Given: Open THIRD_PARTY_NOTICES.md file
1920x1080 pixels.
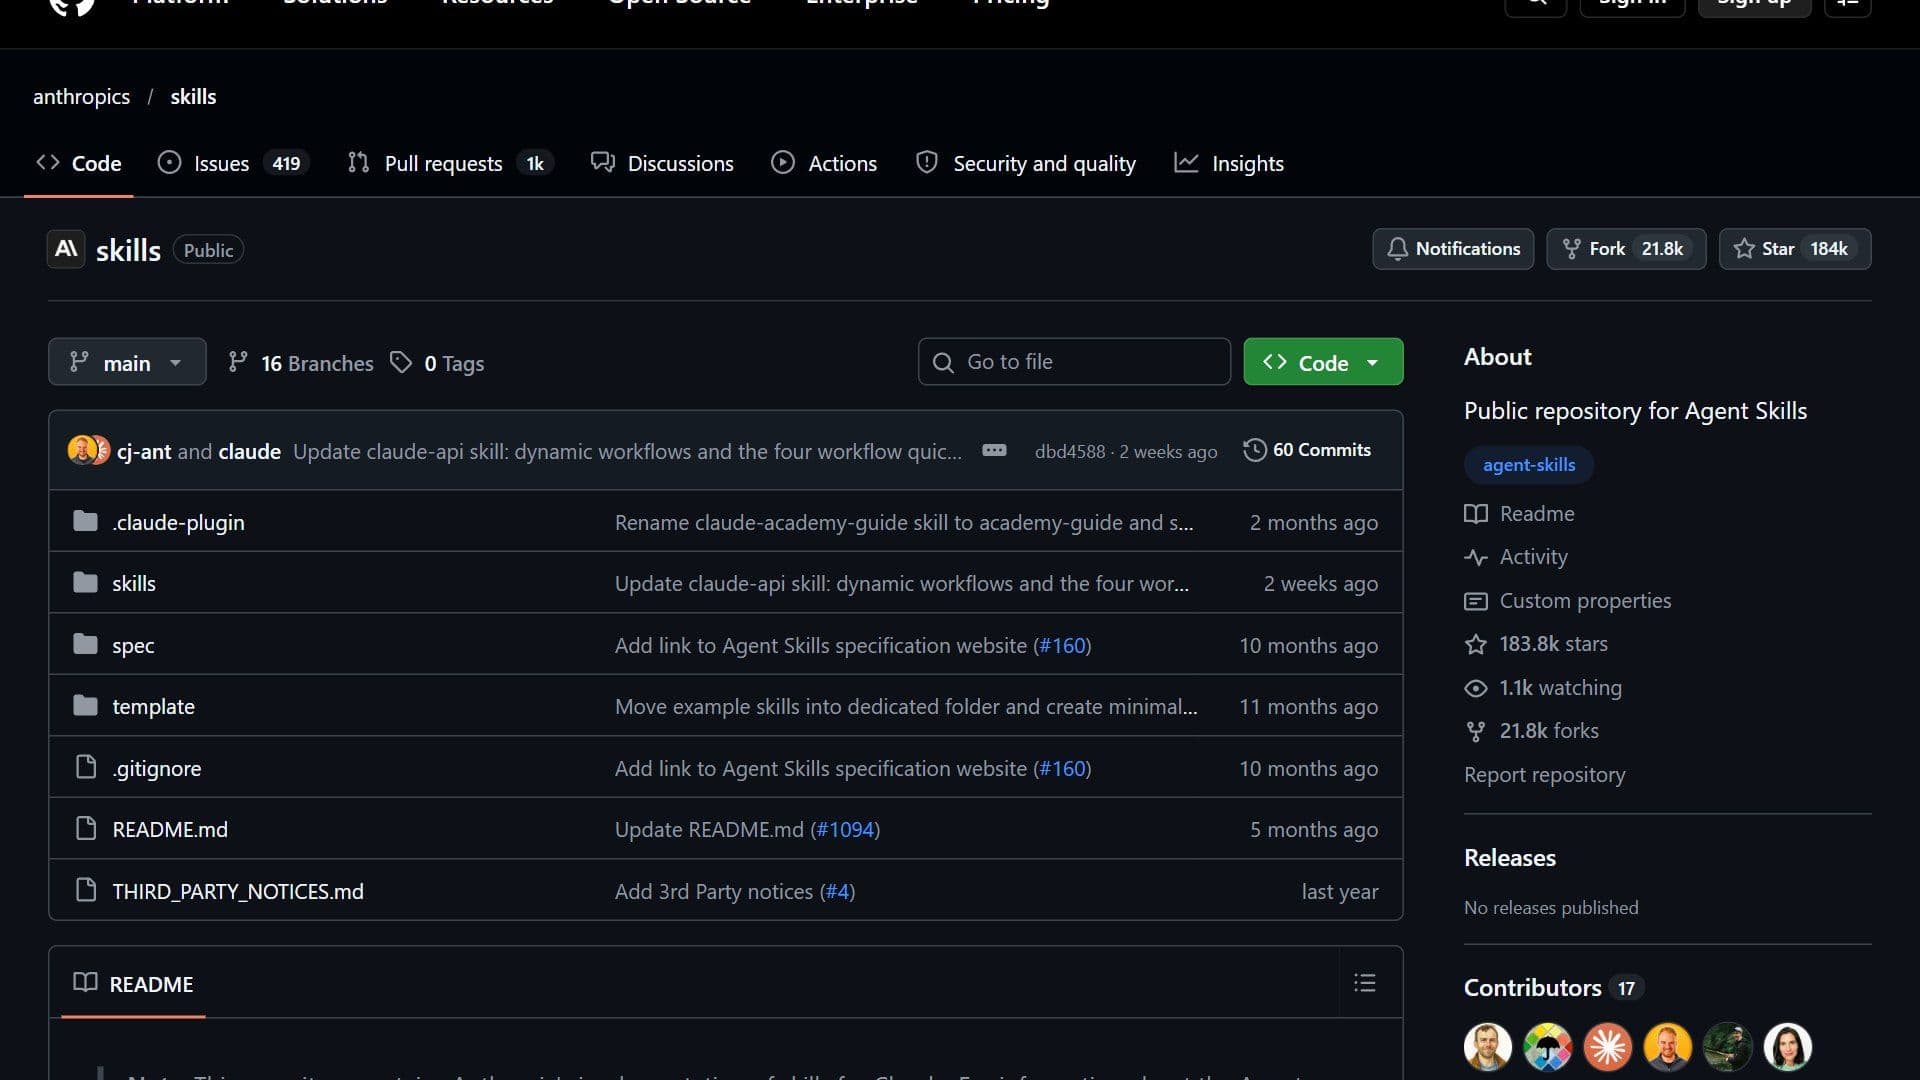Looking at the screenshot, I should 238,891.
